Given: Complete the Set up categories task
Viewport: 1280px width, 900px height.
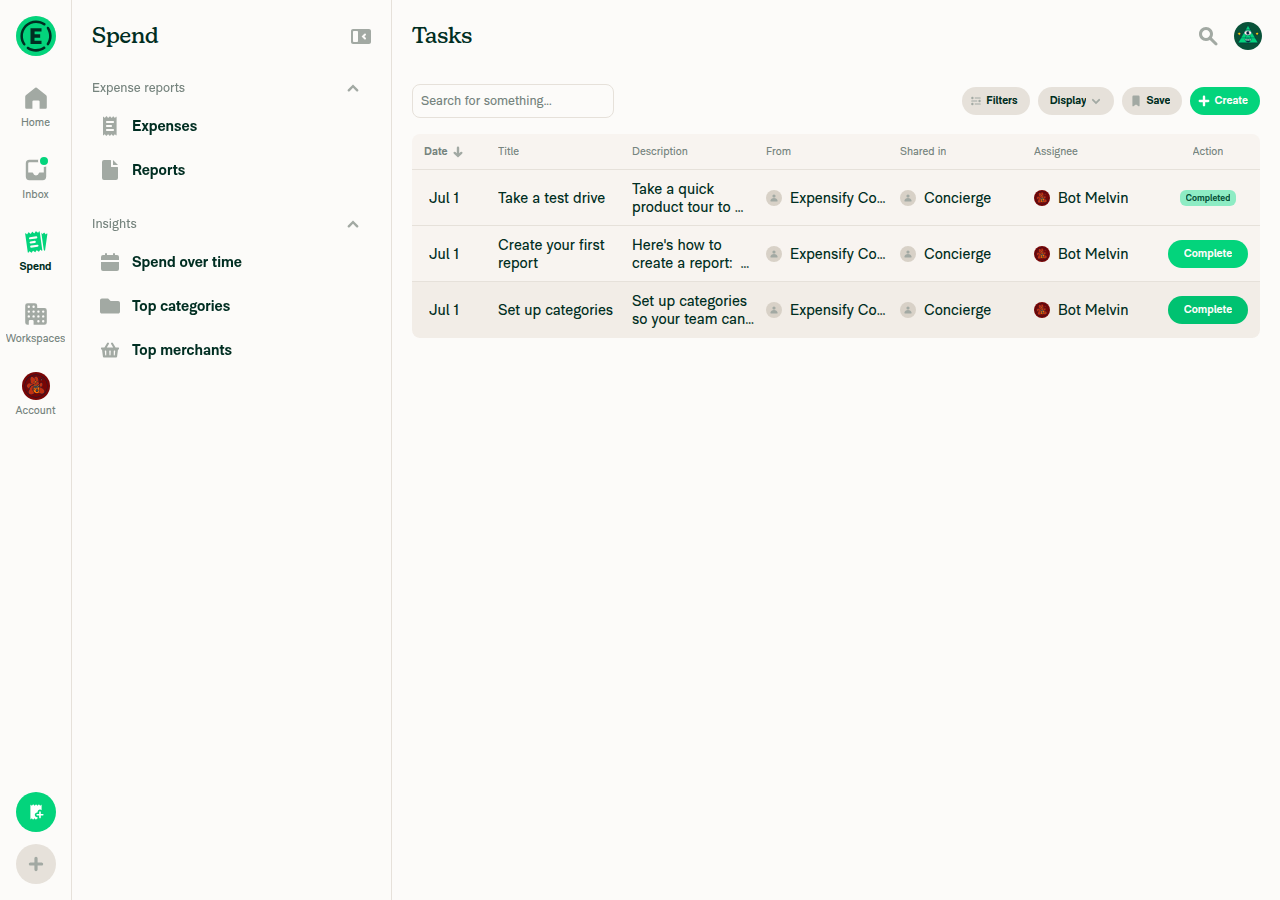Looking at the screenshot, I should point(1208,310).
